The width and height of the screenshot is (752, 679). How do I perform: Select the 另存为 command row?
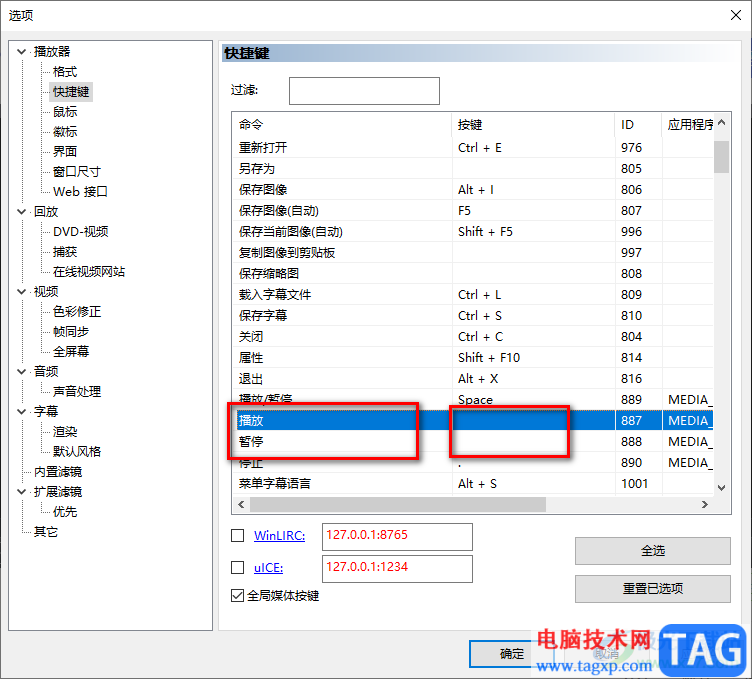472,169
